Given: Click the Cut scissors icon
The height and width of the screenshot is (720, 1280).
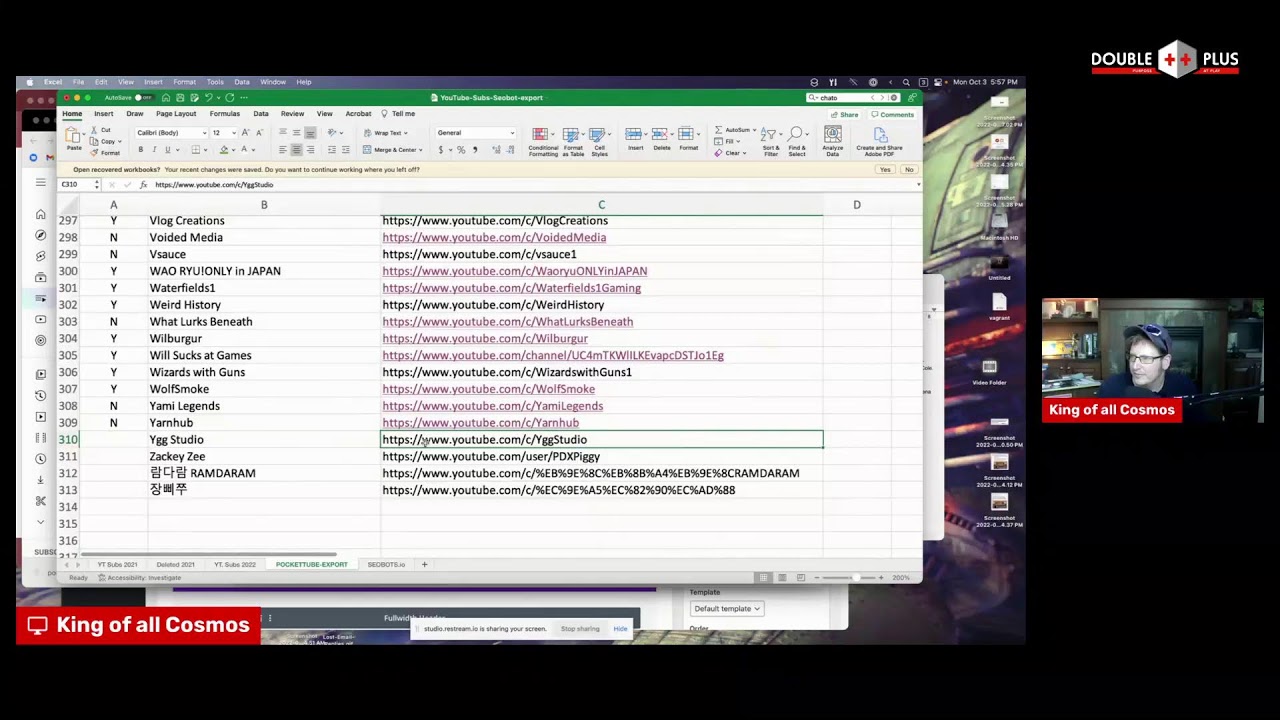Looking at the screenshot, I should (x=93, y=130).
